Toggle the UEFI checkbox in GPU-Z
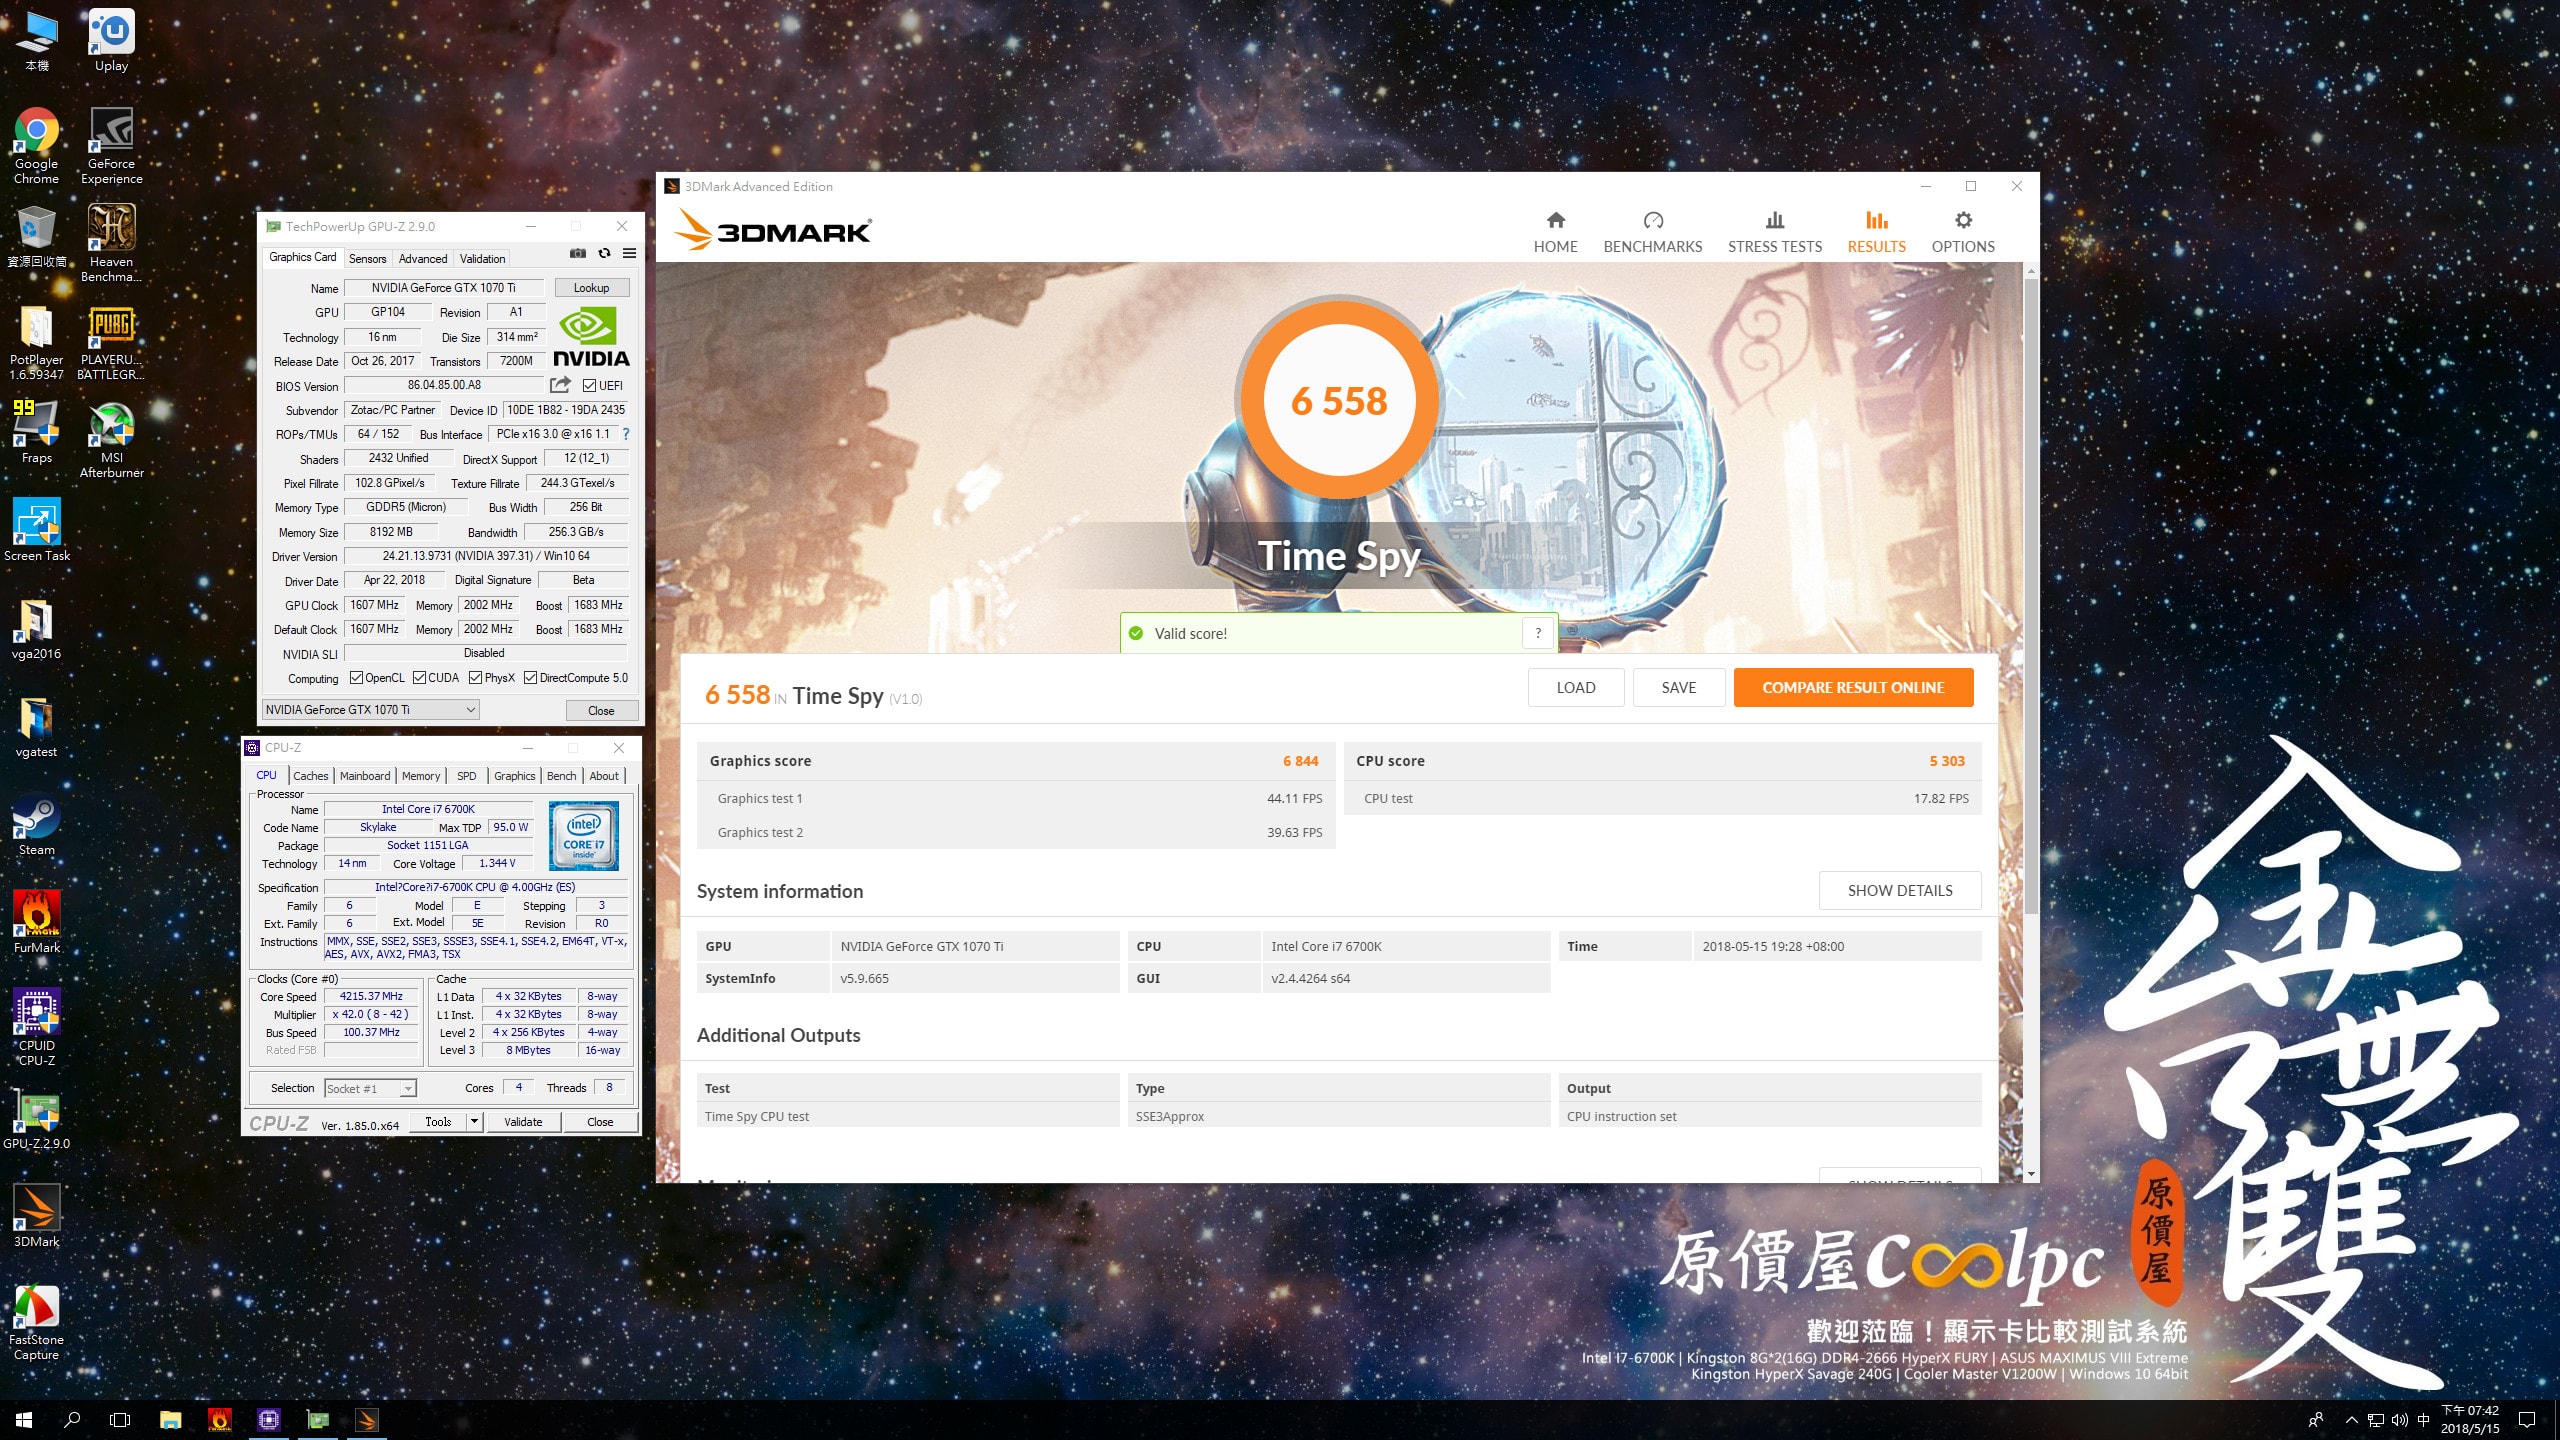Viewport: 2560px width, 1440px height. [590, 386]
